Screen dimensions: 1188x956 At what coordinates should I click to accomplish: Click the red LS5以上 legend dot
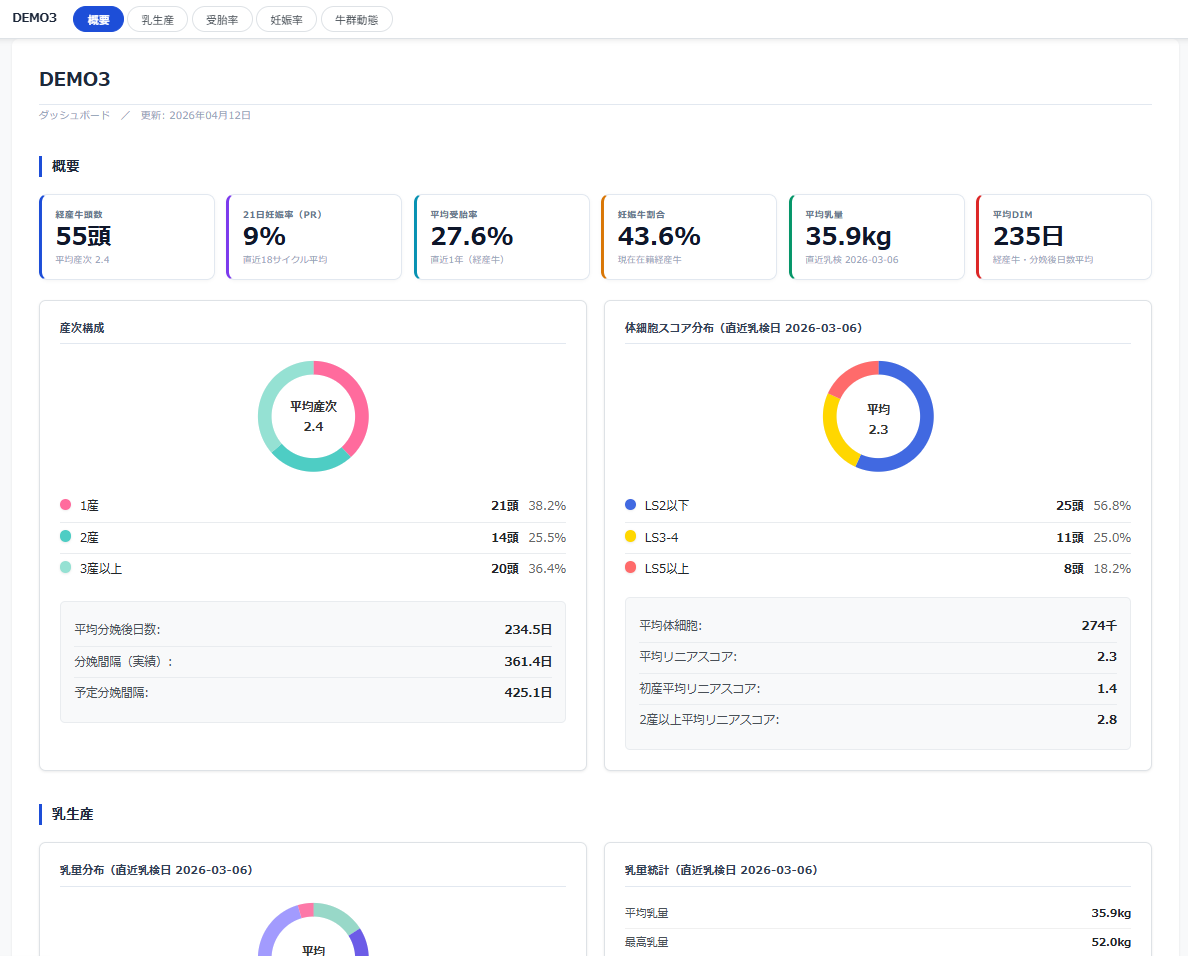click(630, 567)
